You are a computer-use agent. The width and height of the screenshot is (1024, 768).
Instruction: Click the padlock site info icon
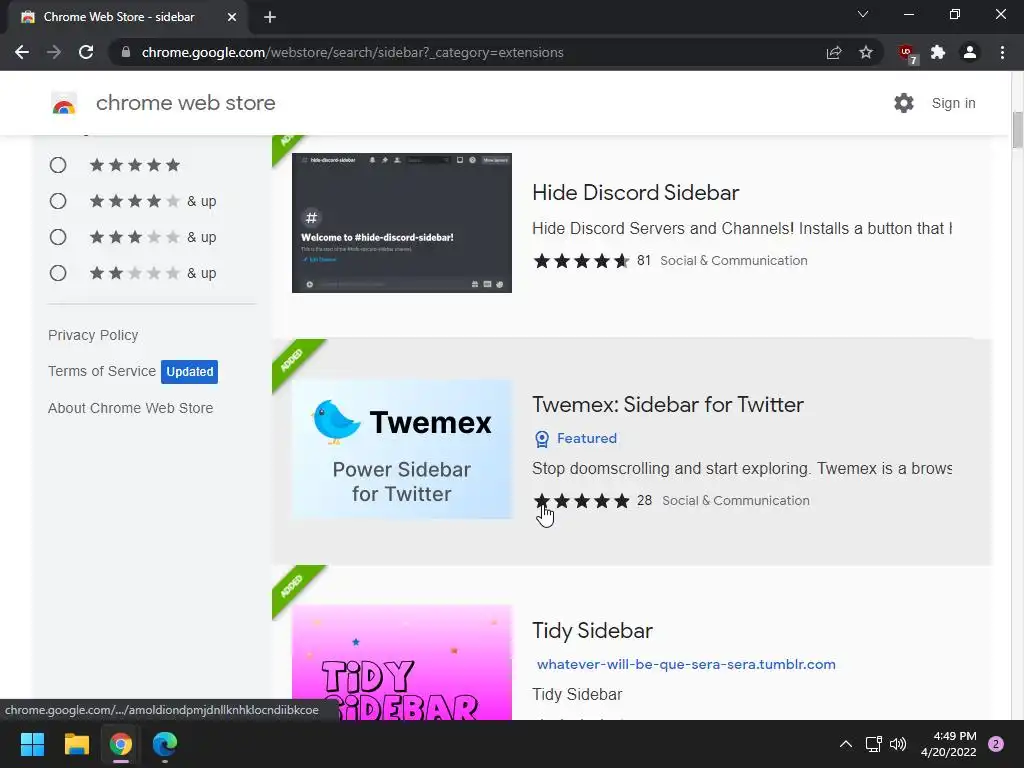click(x=126, y=52)
